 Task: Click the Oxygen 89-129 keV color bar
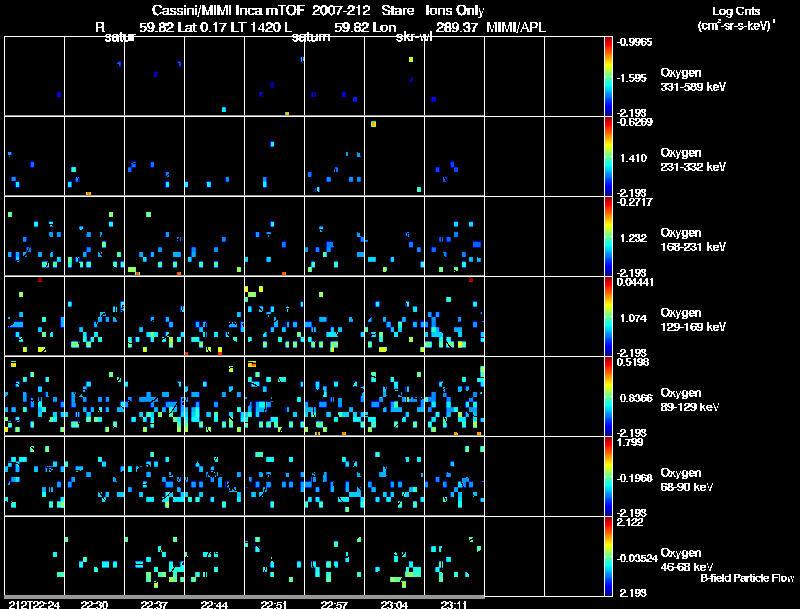click(608, 396)
